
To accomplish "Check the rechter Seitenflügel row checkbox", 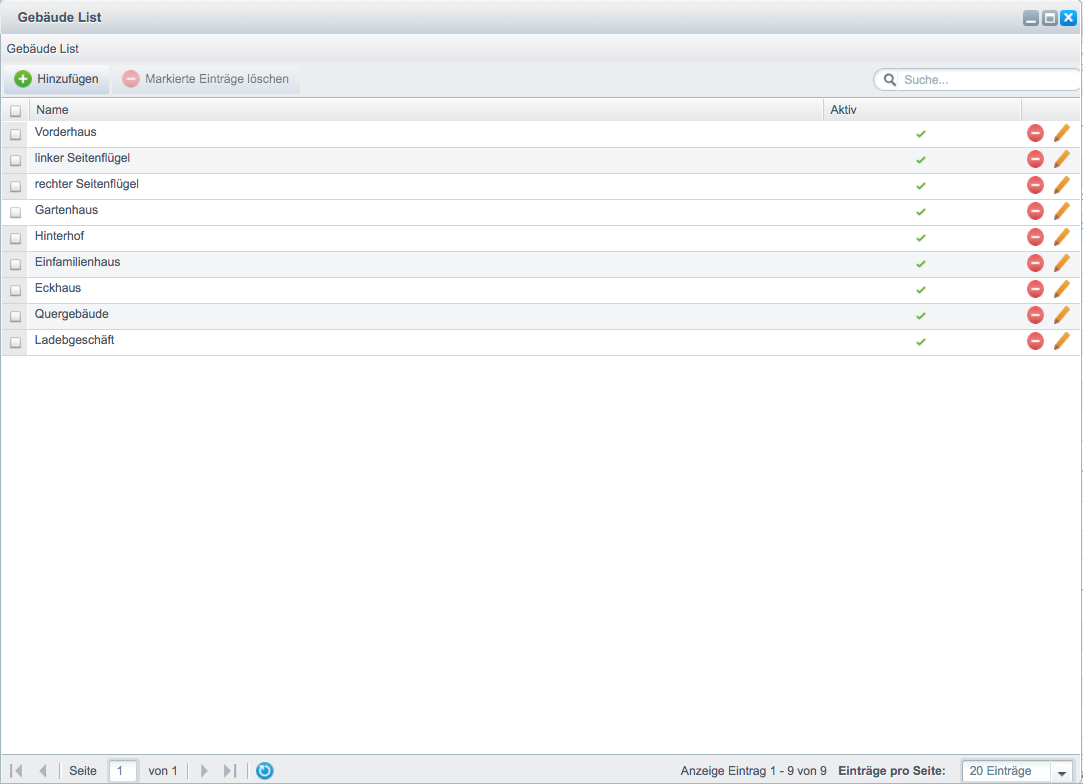I will pyautogui.click(x=15, y=187).
